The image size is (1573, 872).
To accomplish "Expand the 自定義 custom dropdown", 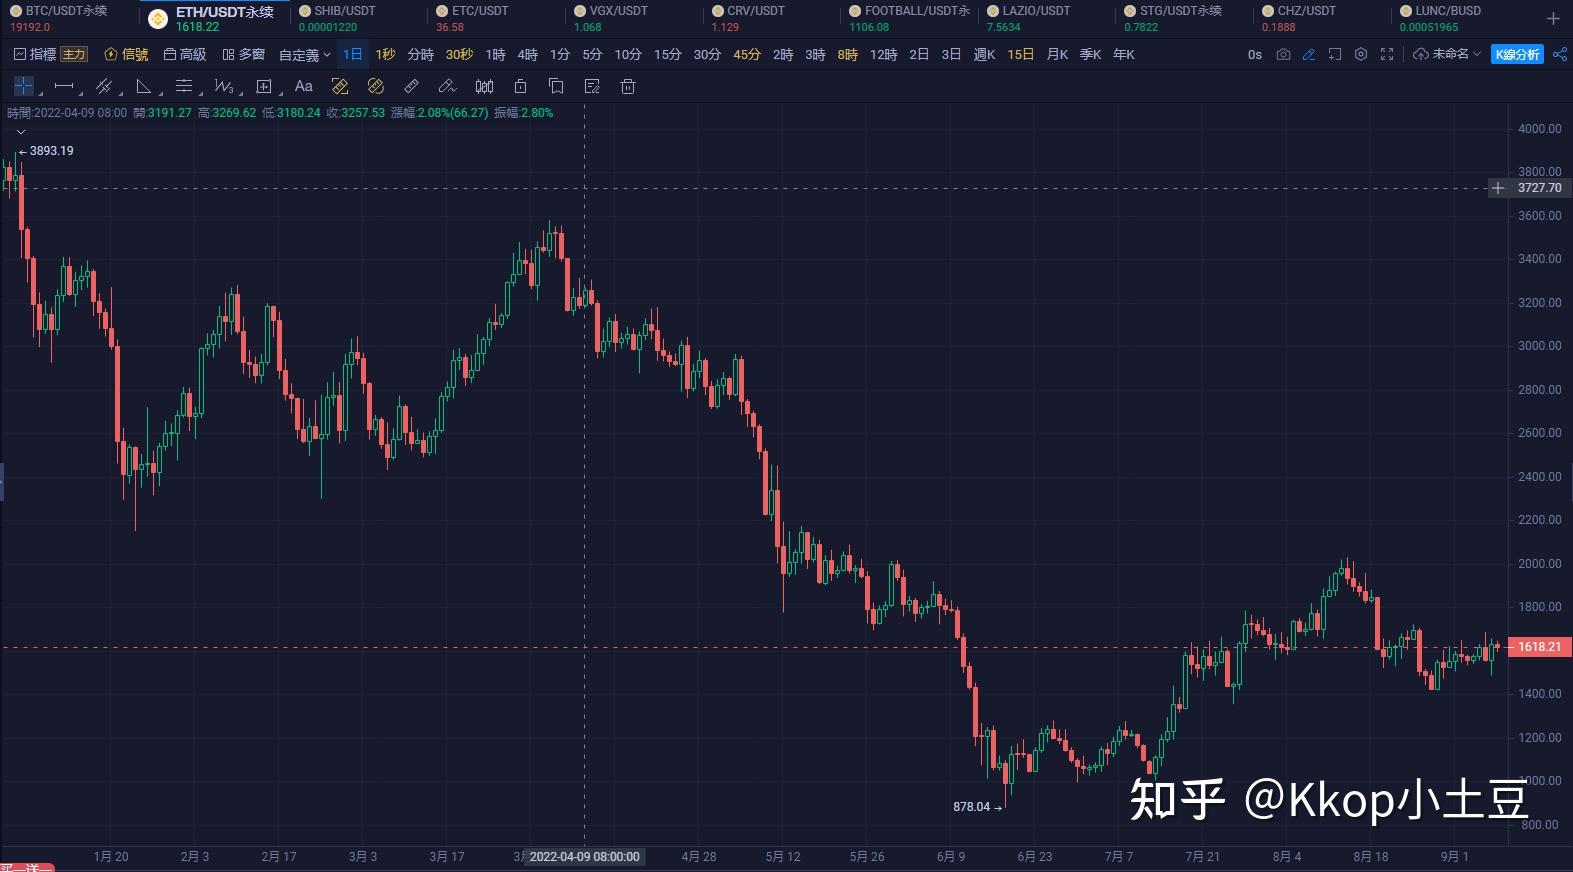I will click(x=305, y=55).
